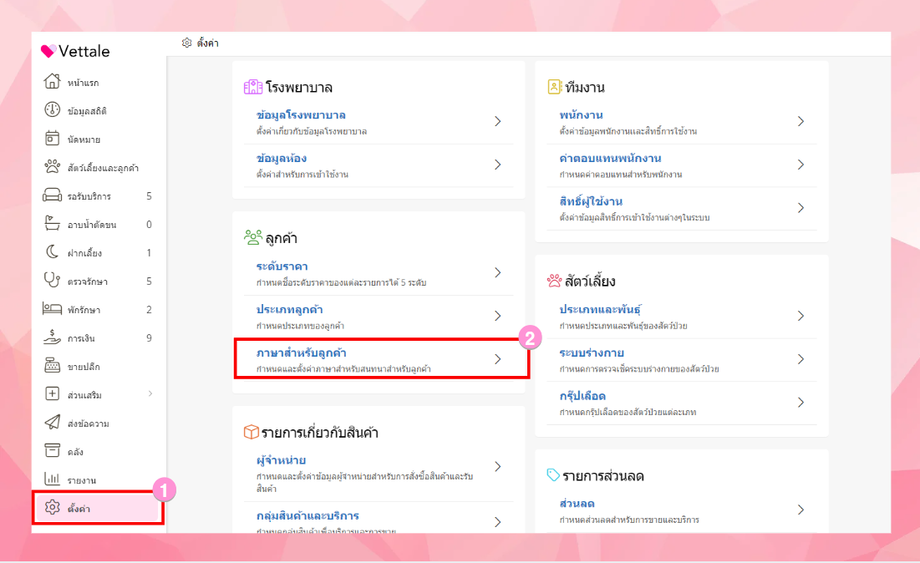Viewport: 920px width, 563px height.
Task: Open the การเงิน hand-with-dollar icon
Action: (52, 337)
